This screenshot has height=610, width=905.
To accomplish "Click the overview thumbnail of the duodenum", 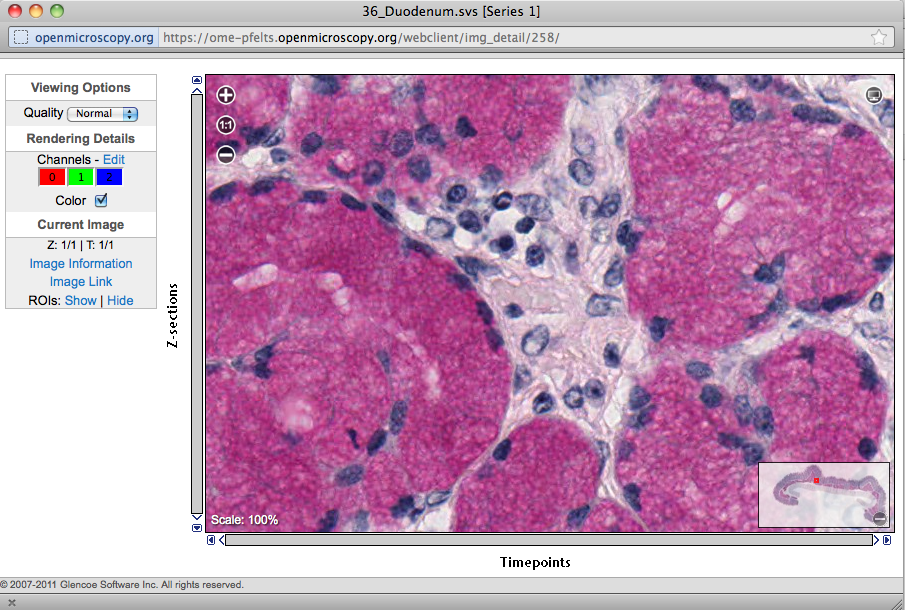I will (x=824, y=495).
